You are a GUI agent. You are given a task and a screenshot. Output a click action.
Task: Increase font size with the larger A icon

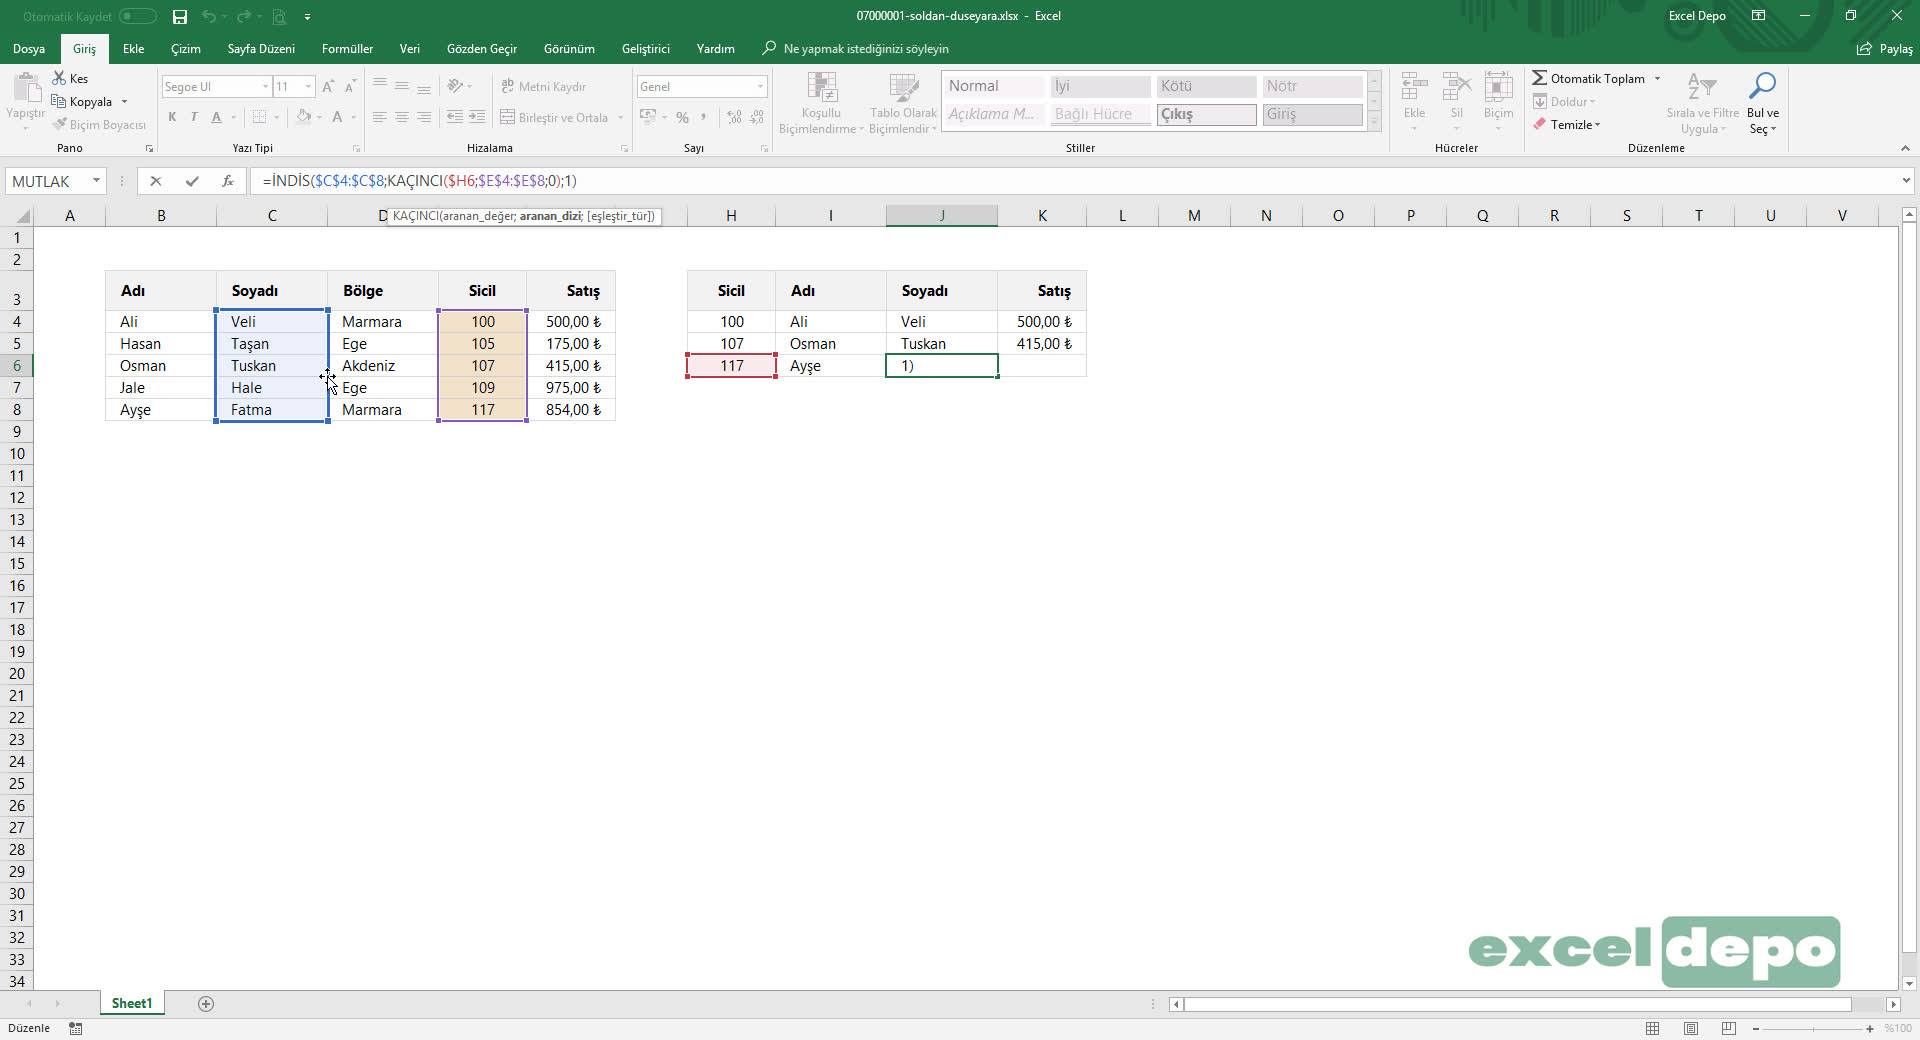[x=328, y=87]
